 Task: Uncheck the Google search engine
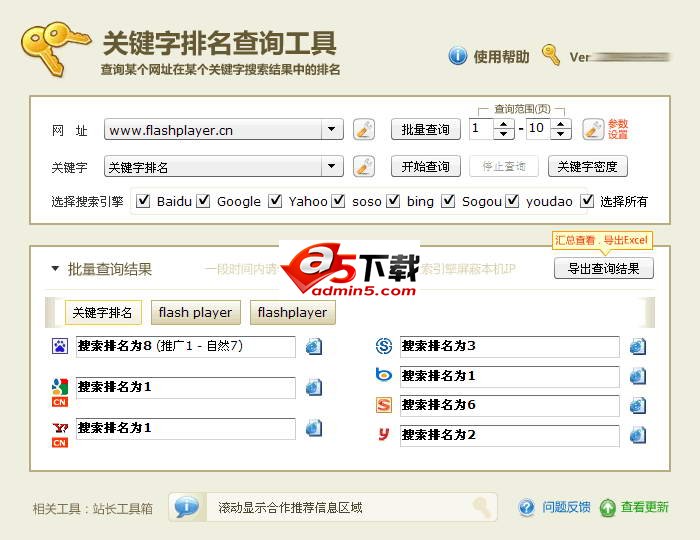(x=203, y=201)
